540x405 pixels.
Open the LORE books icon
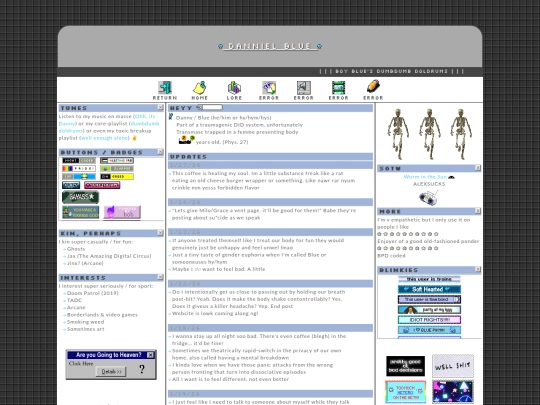click(x=234, y=87)
